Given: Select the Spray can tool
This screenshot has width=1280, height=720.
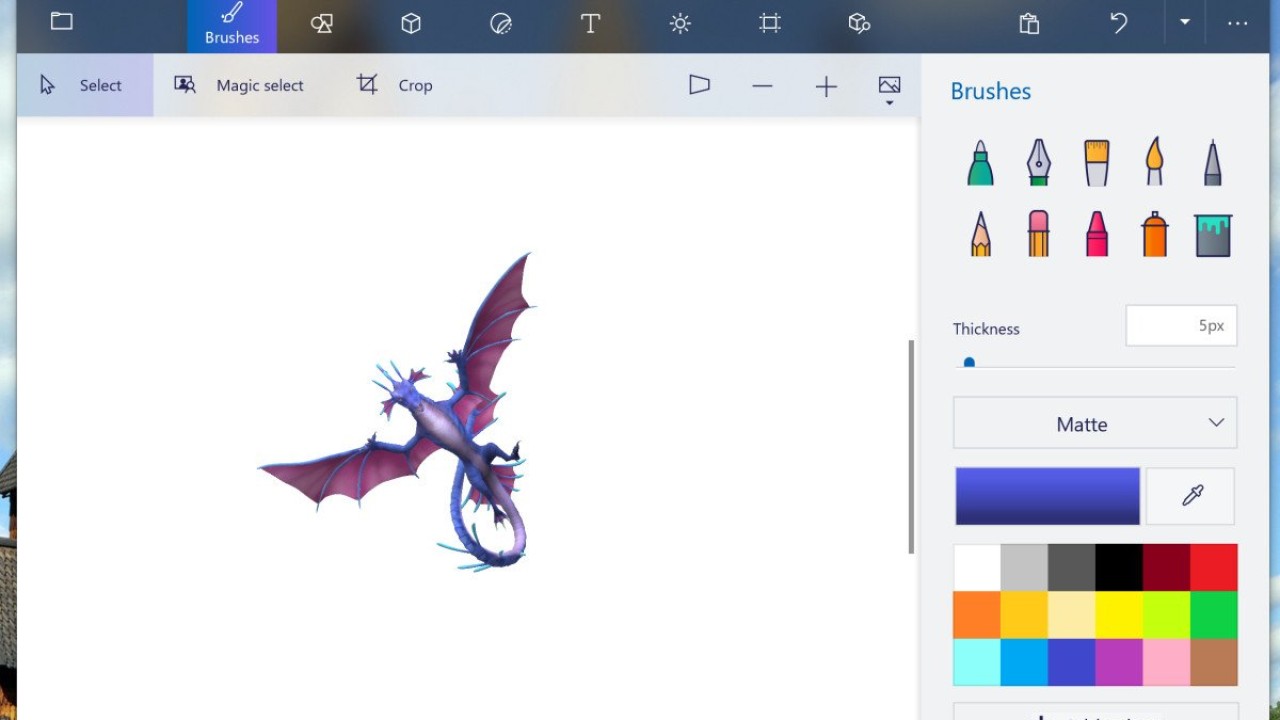Looking at the screenshot, I should pyautogui.click(x=1155, y=234).
